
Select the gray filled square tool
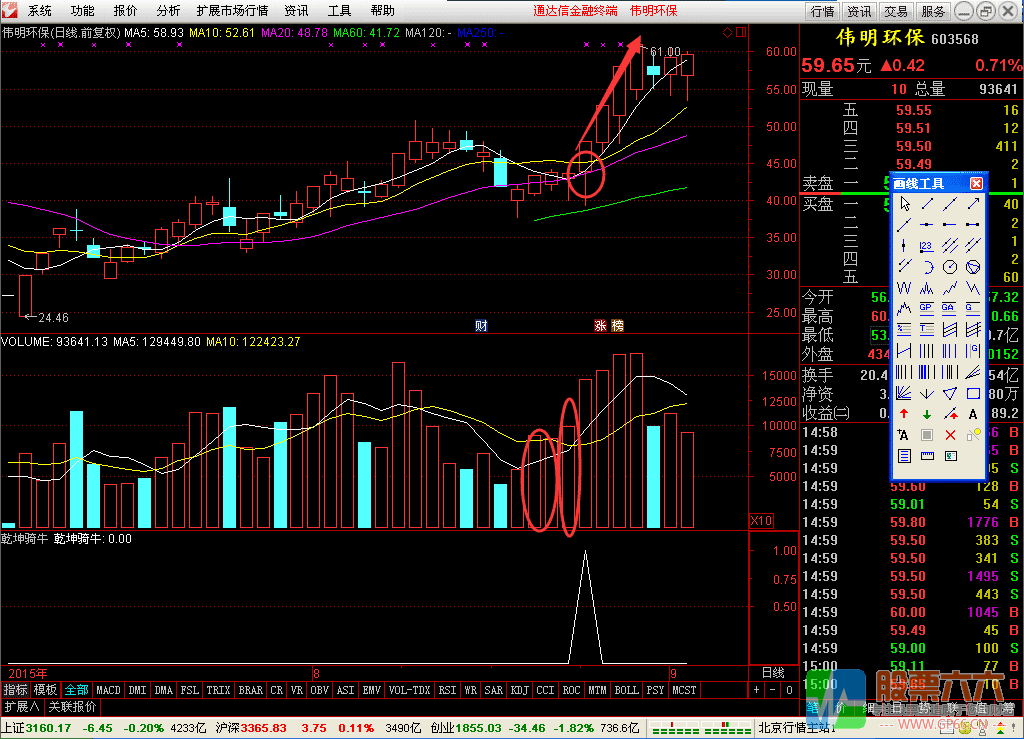pos(927,435)
